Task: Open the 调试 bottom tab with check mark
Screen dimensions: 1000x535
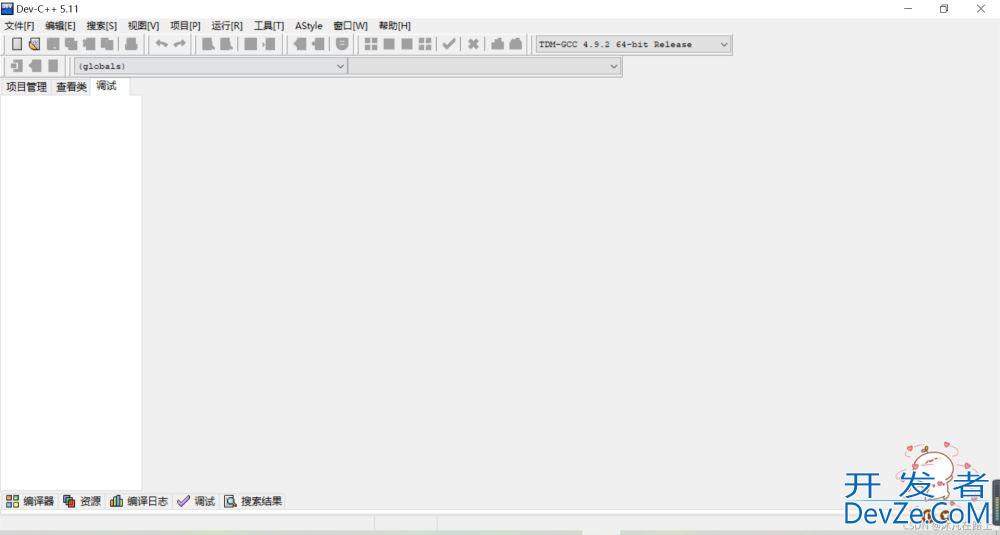Action: (196, 501)
